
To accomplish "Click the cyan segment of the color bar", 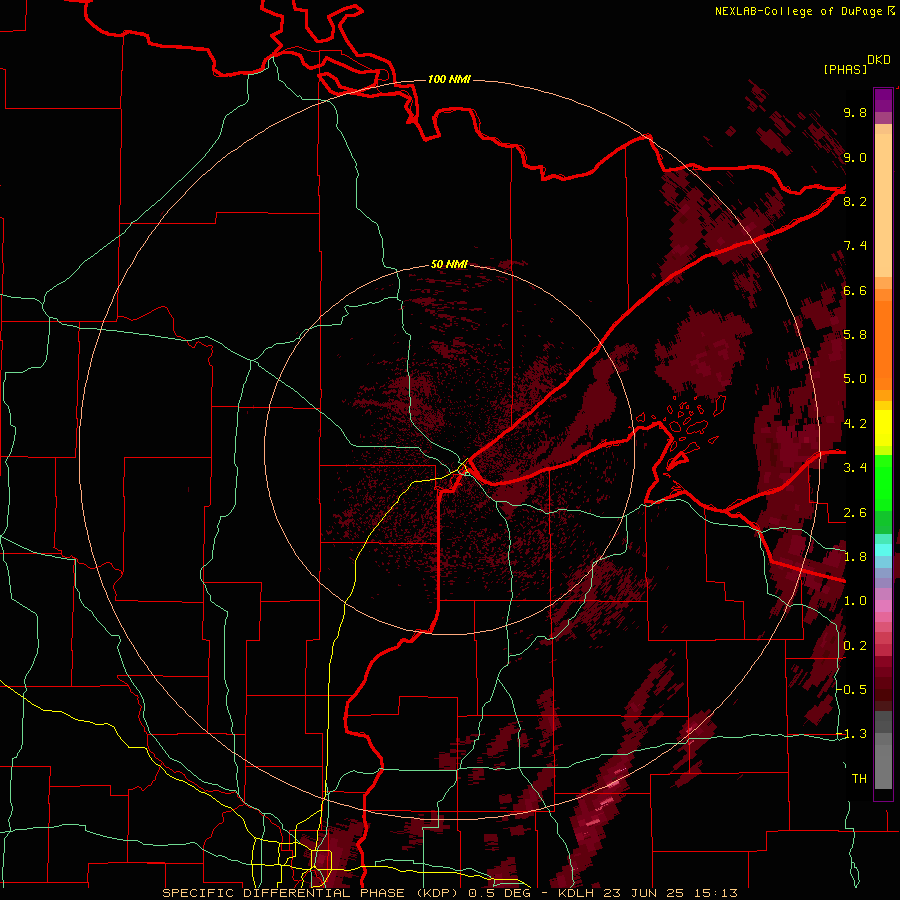I will click(883, 550).
